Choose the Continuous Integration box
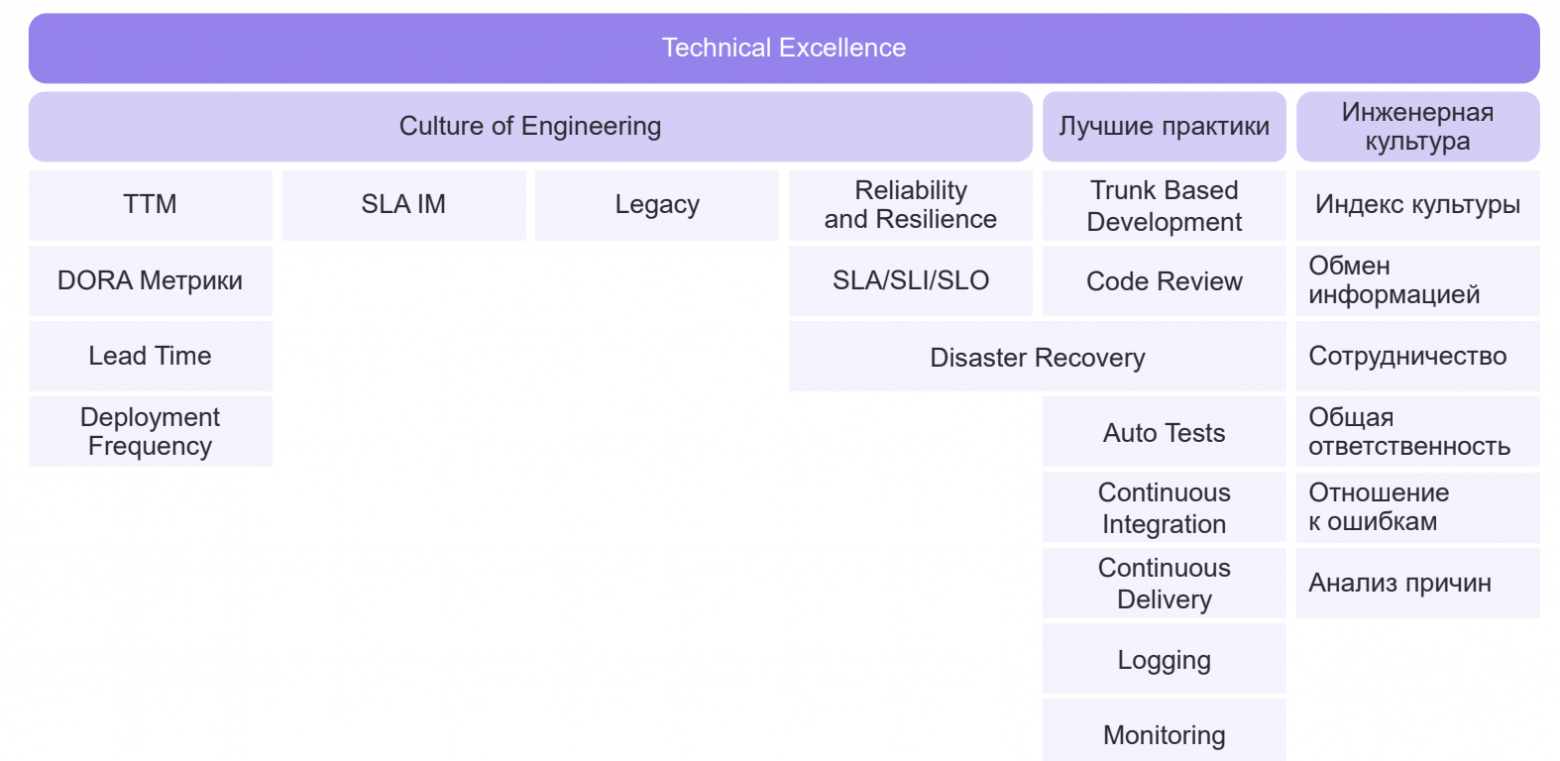Viewport: 1560px width, 761px height. tap(1164, 508)
